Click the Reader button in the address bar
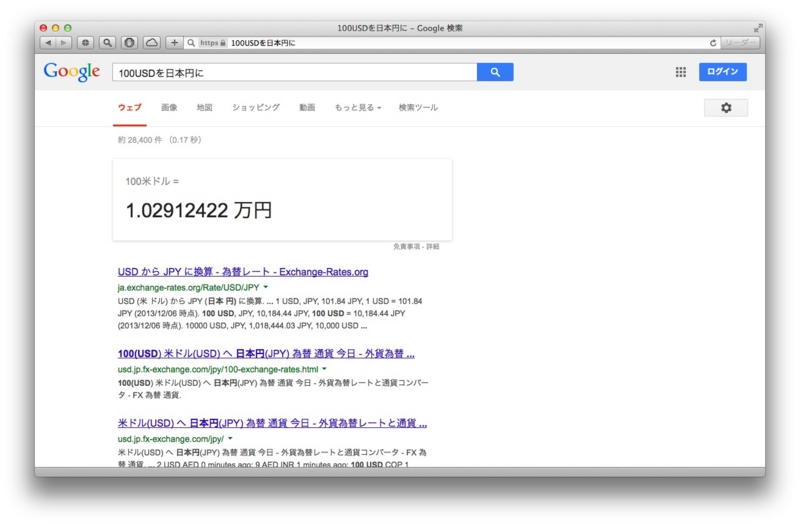This screenshot has height=525, width=800. tap(740, 43)
